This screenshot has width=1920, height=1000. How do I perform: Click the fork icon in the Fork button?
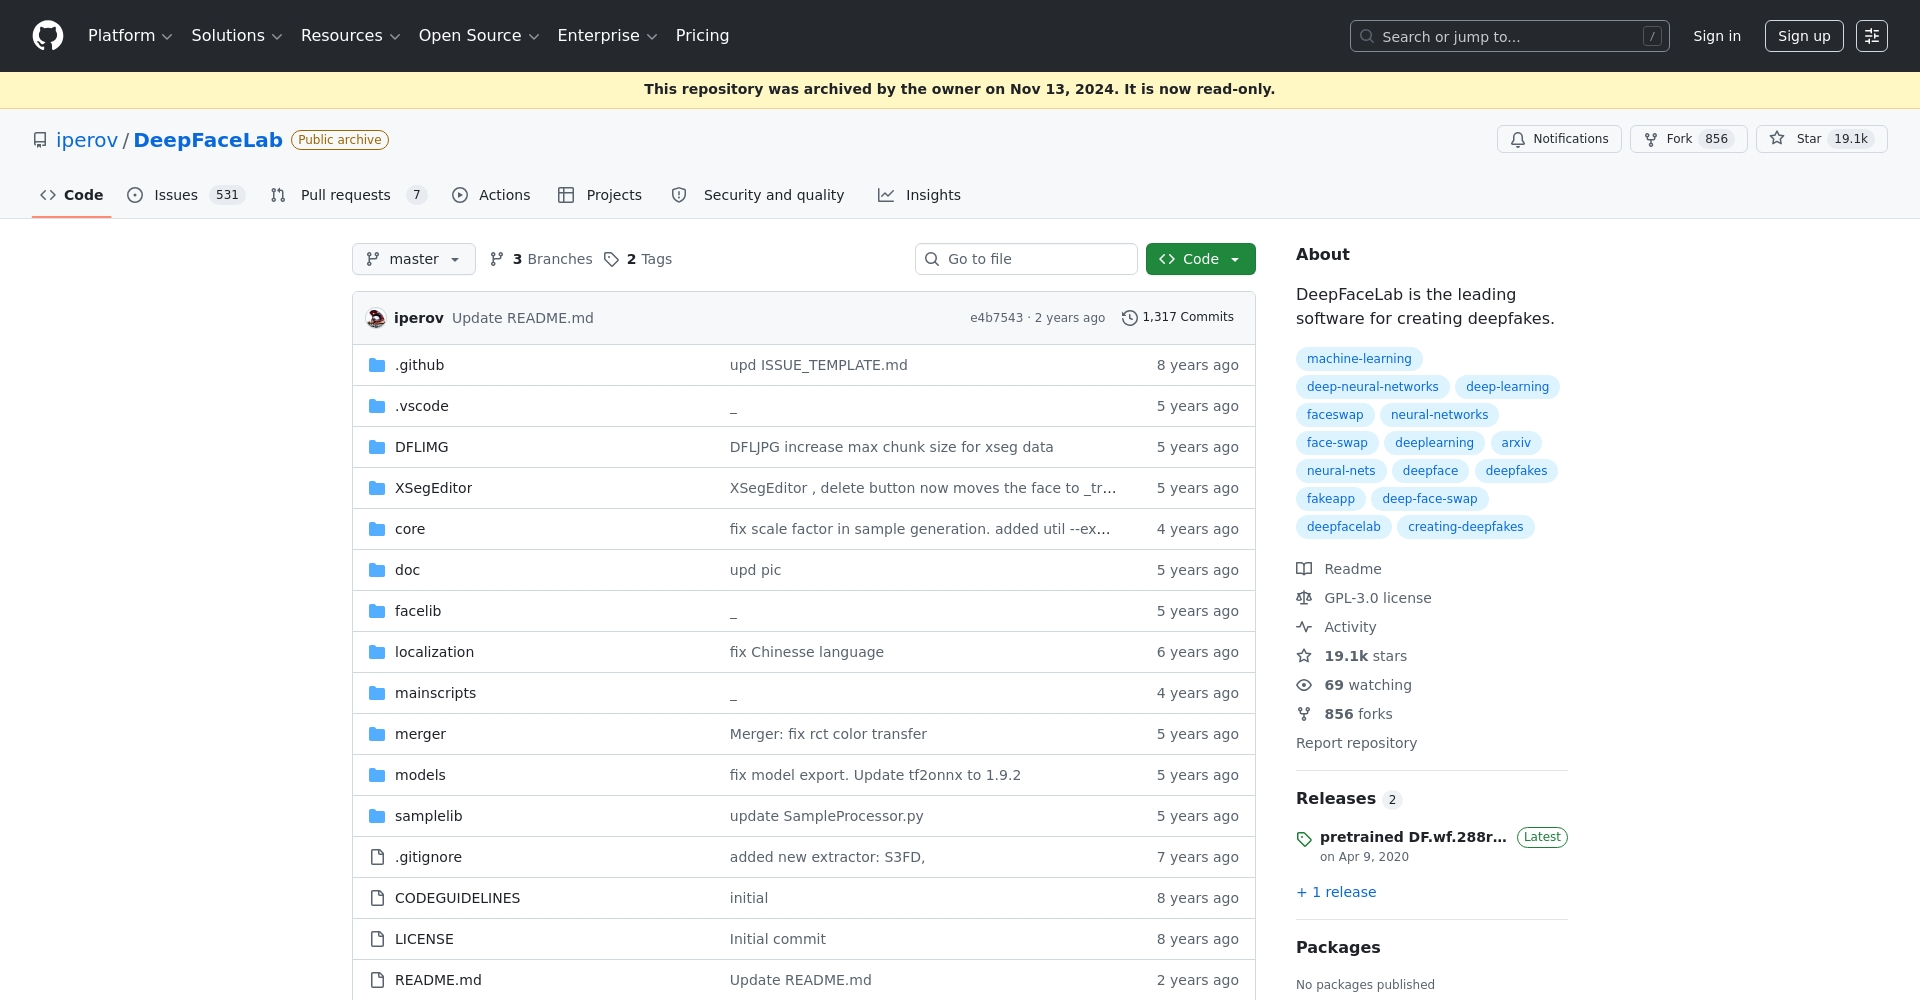1651,139
